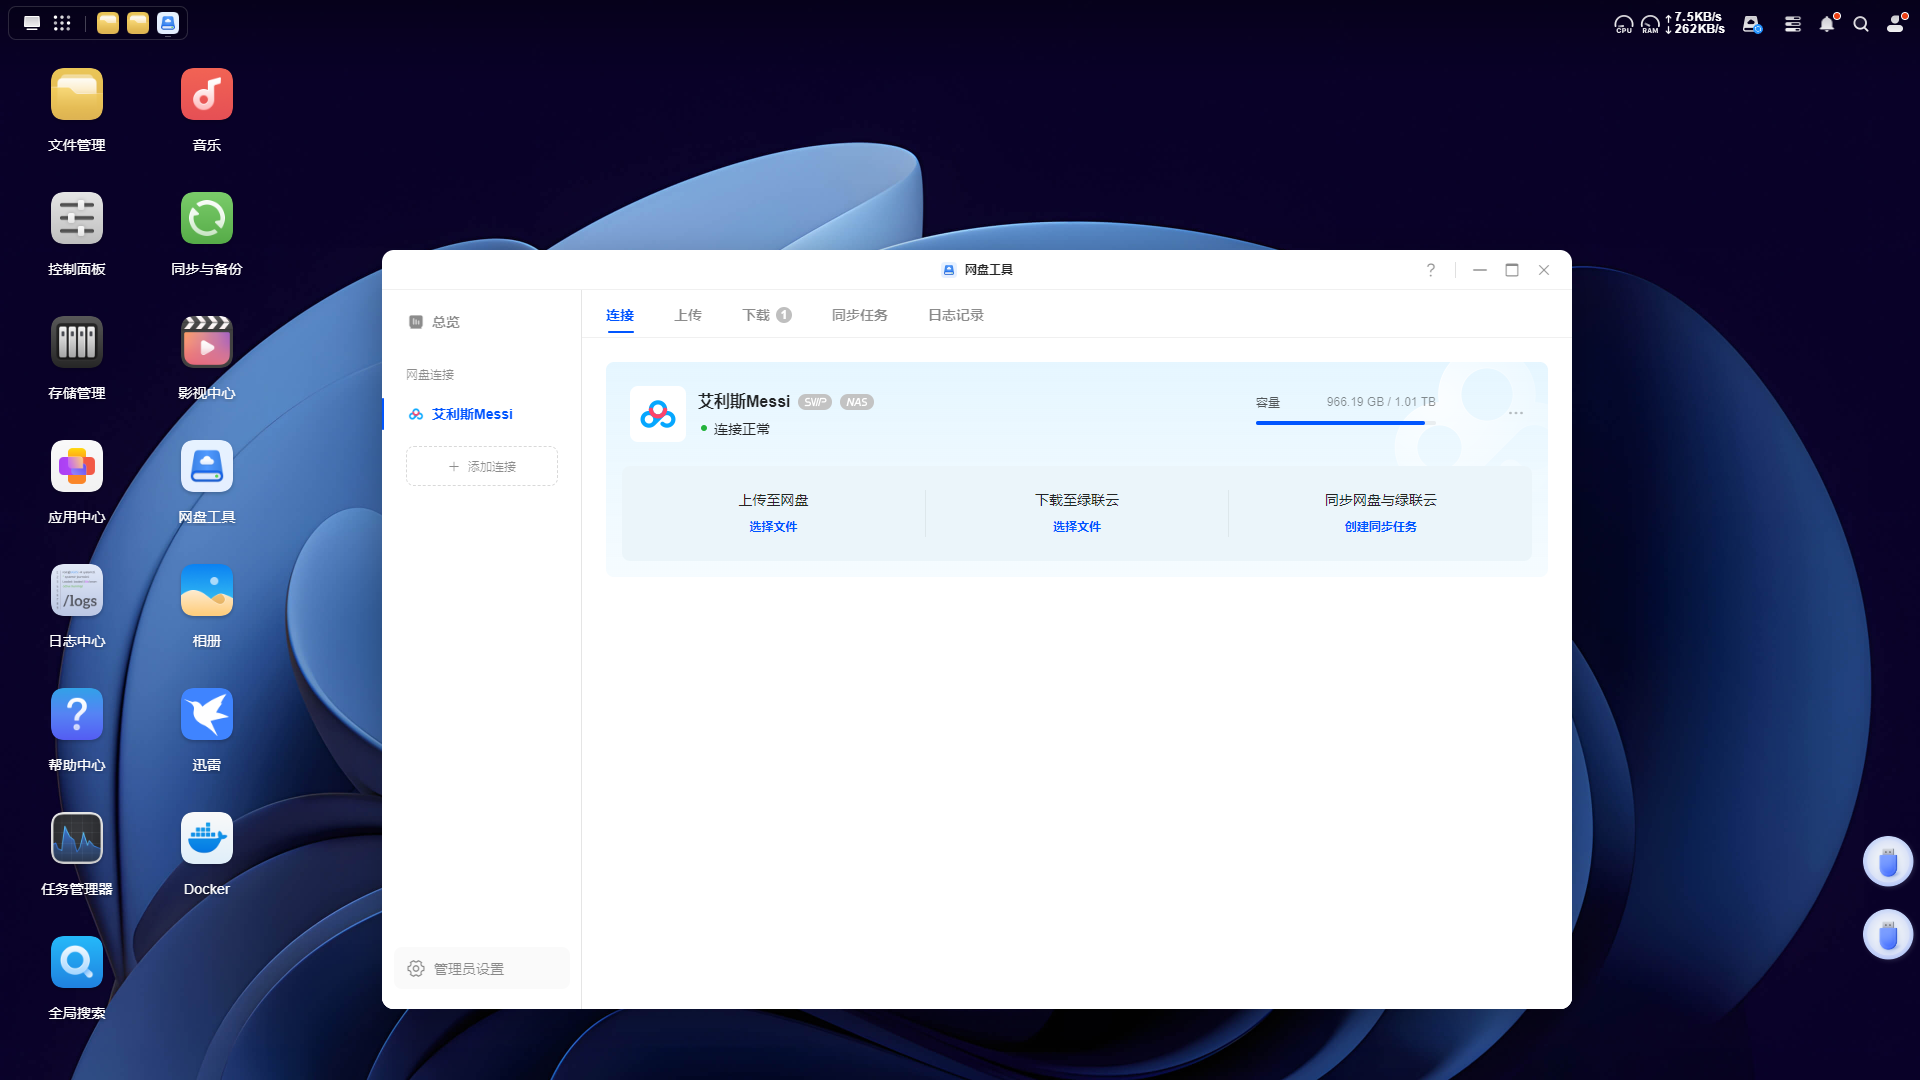
Task: Open 影视中心 video center icon
Action: 206,342
